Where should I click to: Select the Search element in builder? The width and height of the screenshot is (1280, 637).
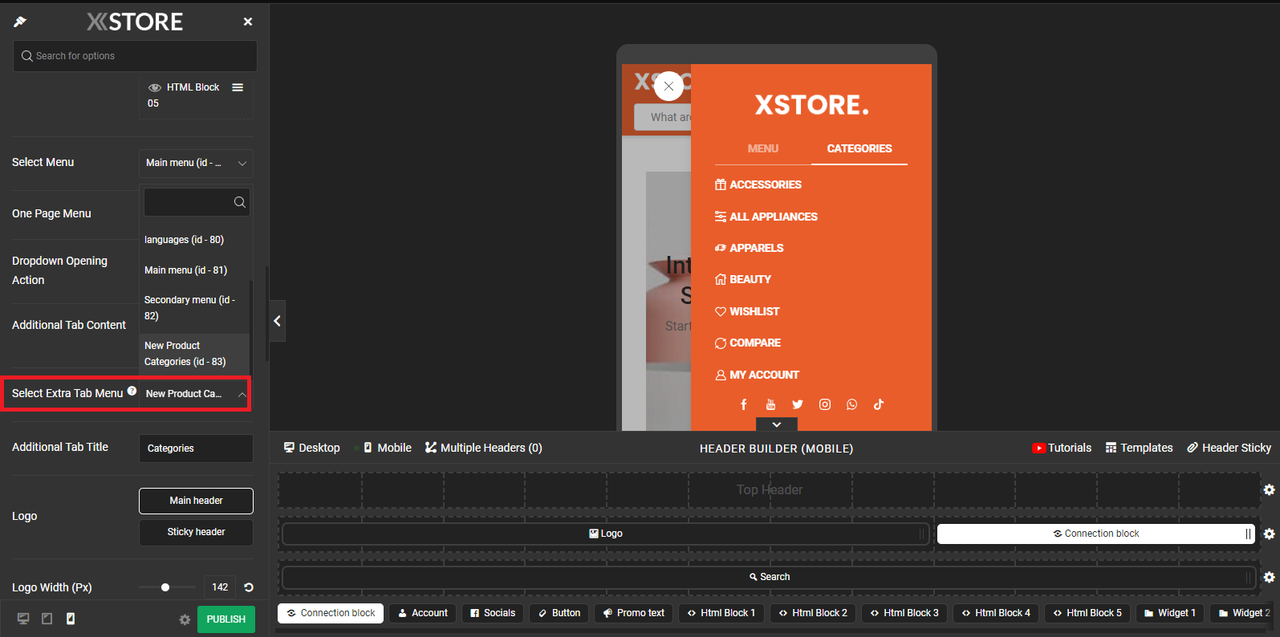(x=768, y=577)
